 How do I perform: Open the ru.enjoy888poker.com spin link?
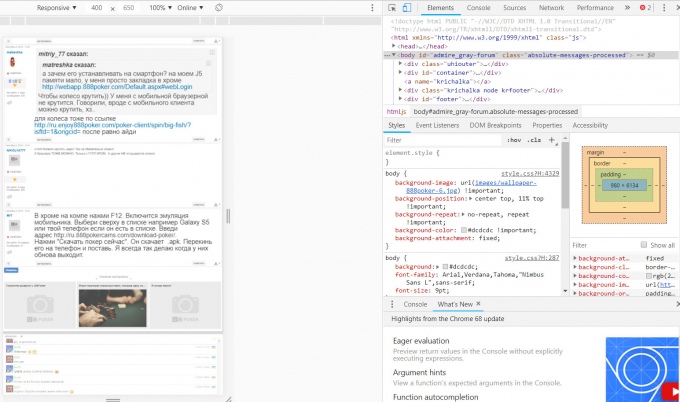coord(112,125)
